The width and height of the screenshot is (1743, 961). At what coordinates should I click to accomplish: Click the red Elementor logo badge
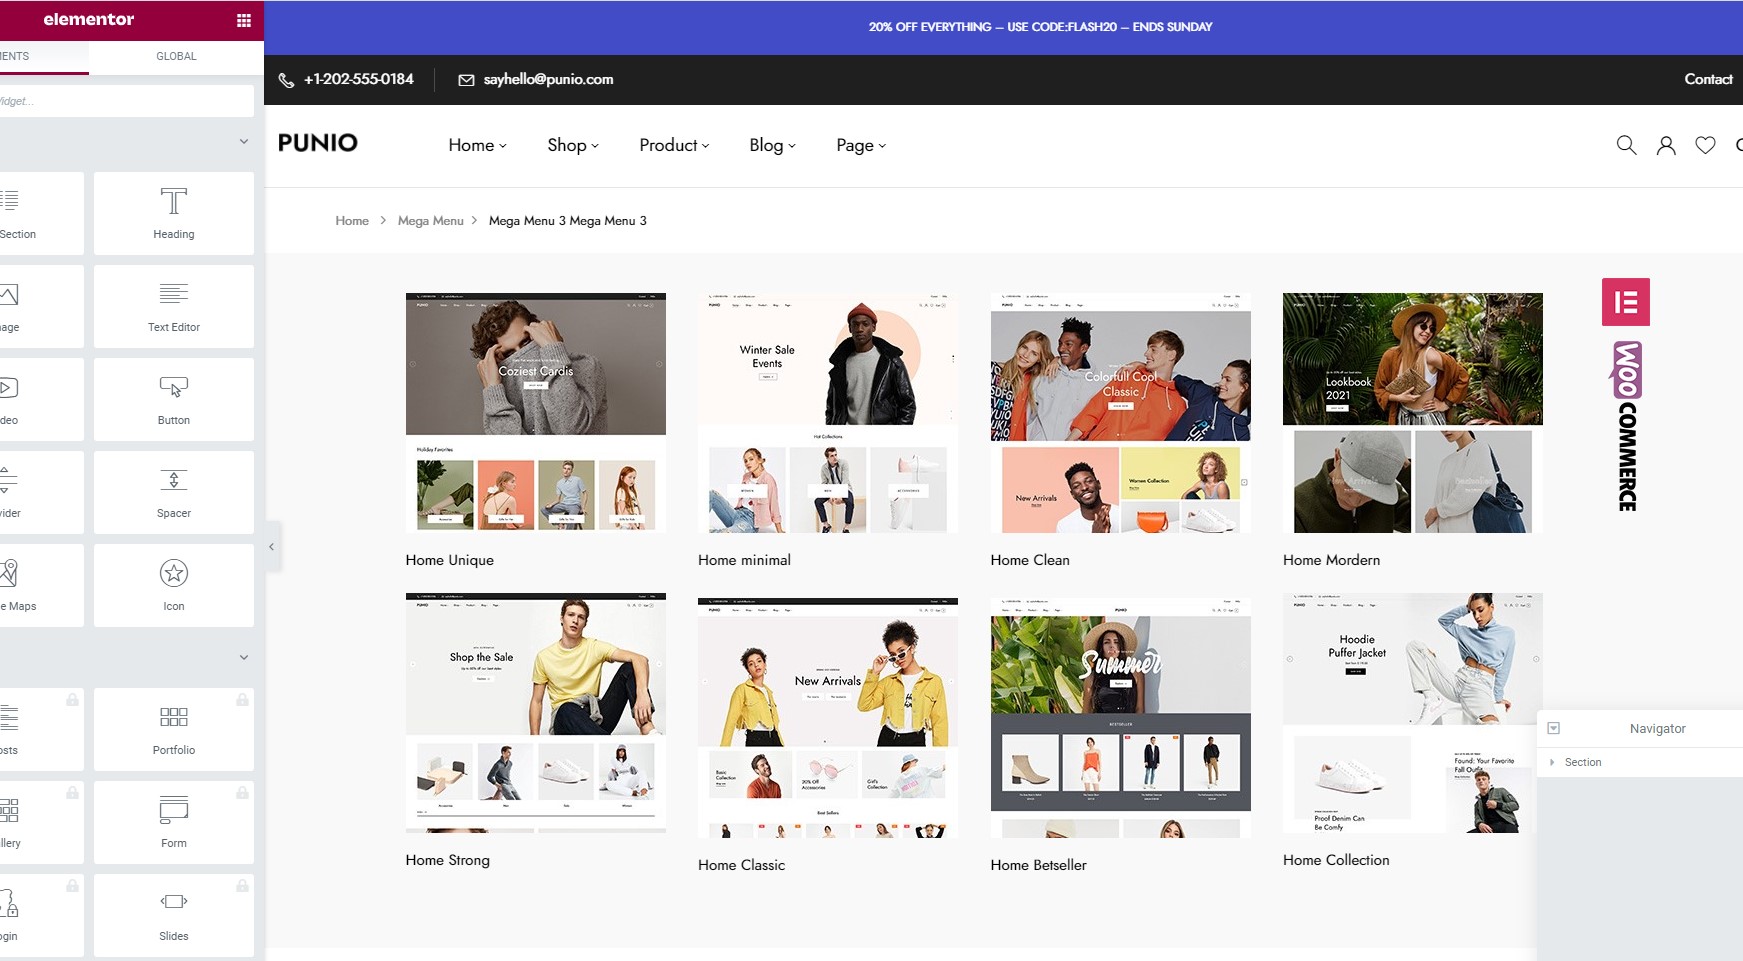click(x=1626, y=302)
